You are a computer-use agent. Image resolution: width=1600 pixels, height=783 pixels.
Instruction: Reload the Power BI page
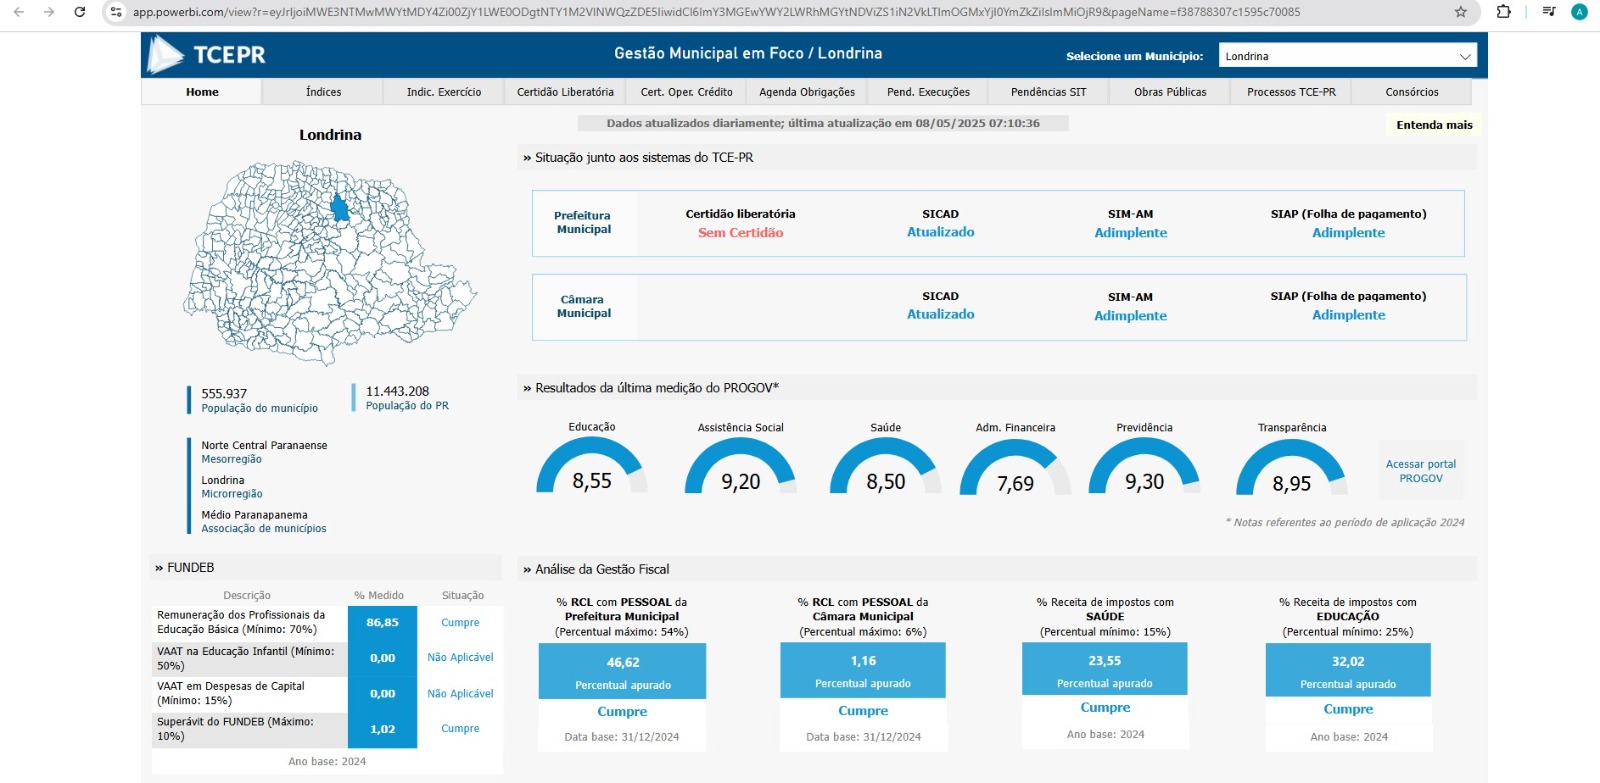tap(80, 12)
